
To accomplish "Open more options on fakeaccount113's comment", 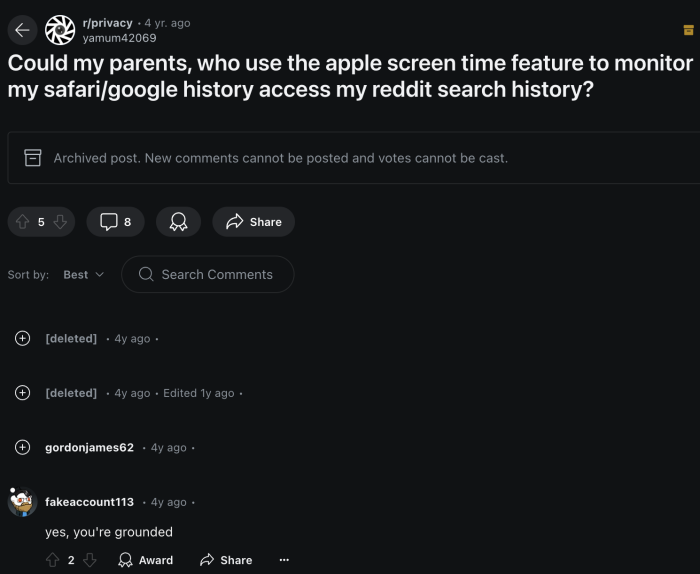I will point(284,560).
